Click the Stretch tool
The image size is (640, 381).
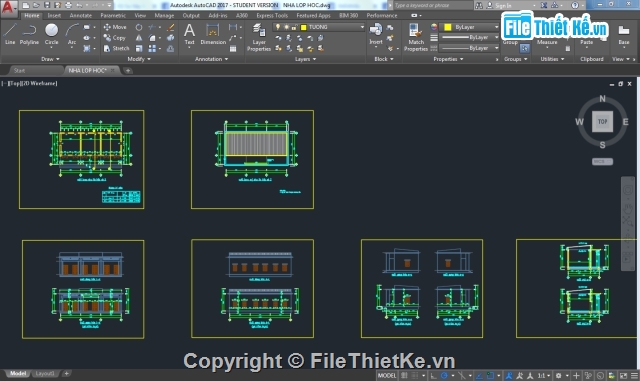click(x=116, y=48)
